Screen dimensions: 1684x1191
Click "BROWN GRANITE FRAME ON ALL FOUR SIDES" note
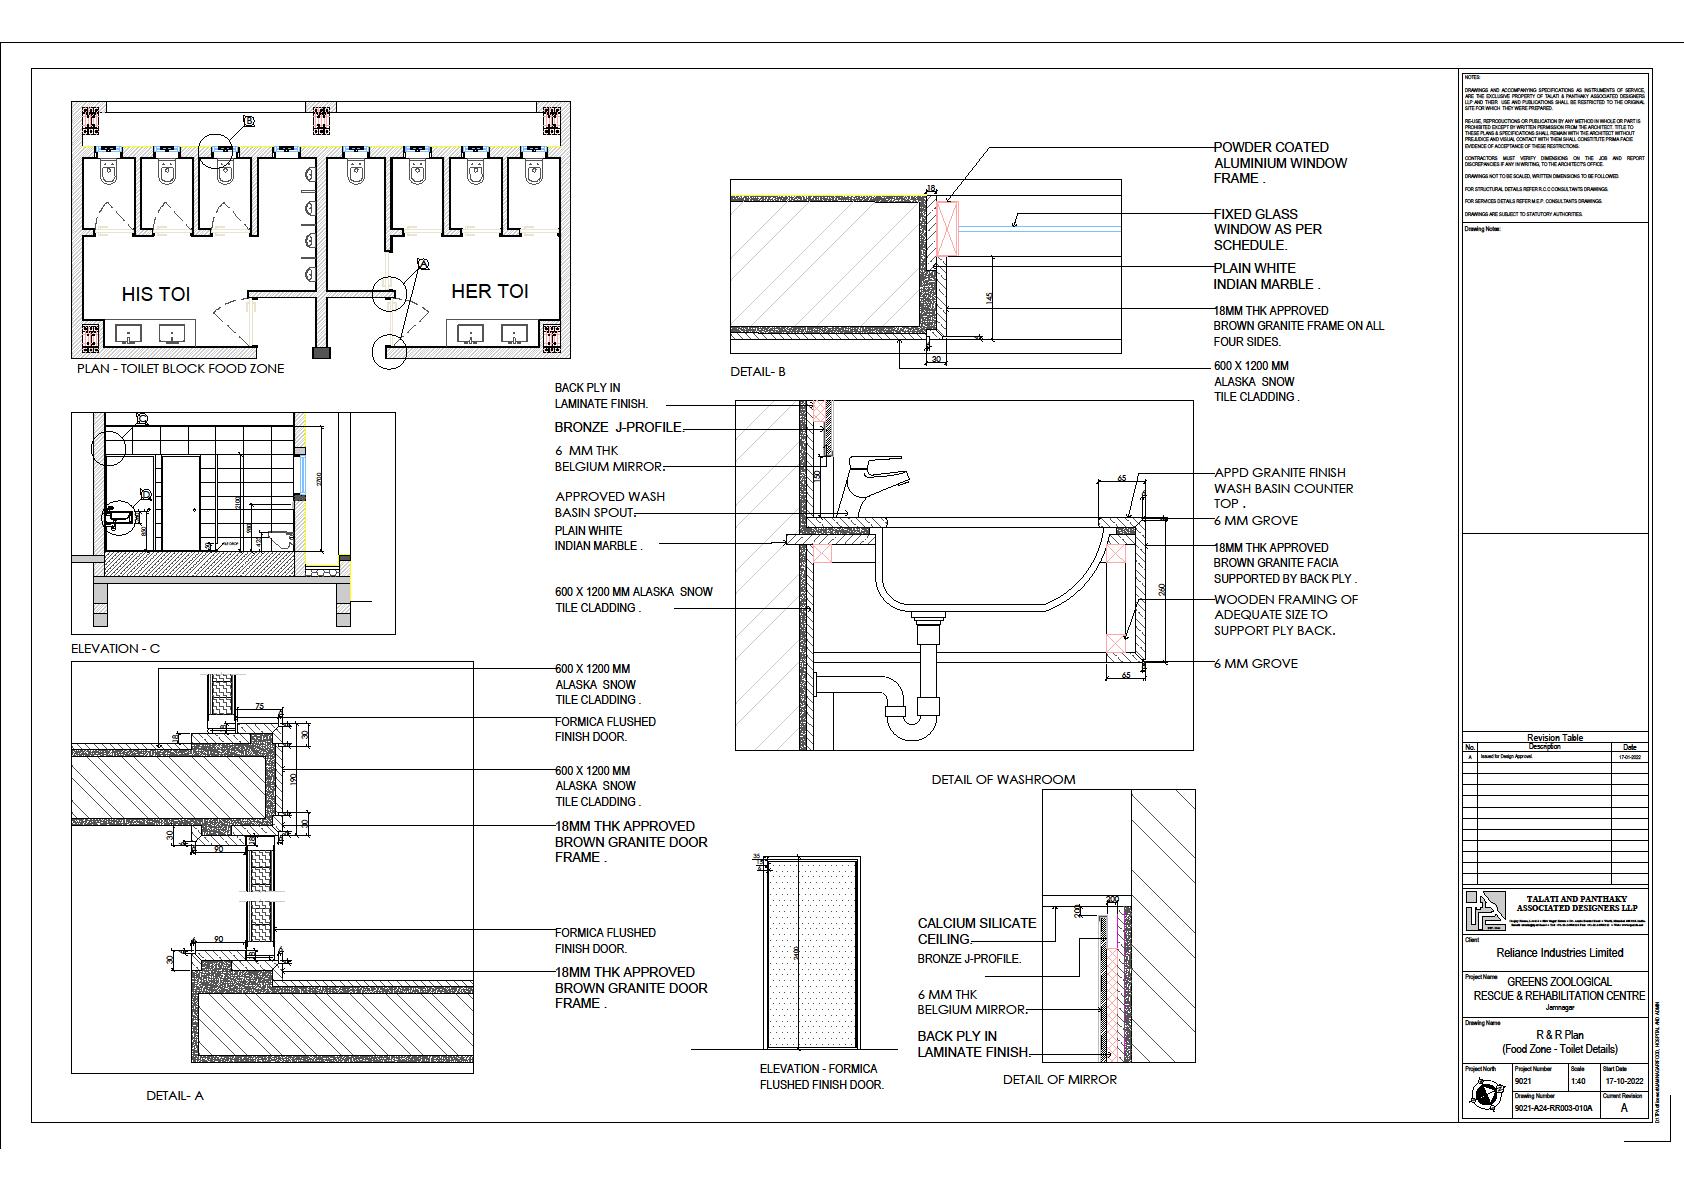[x=1299, y=333]
